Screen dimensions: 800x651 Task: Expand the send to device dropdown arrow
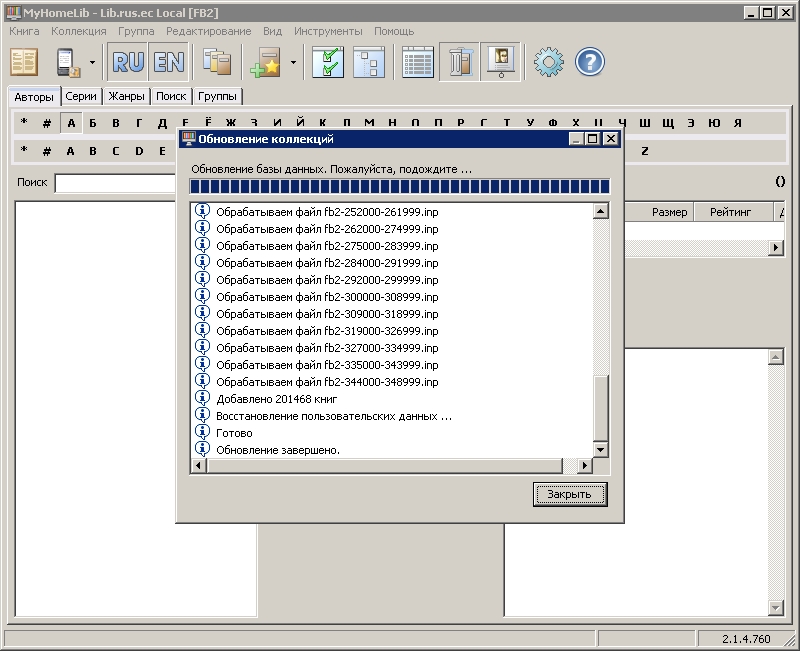[92, 62]
